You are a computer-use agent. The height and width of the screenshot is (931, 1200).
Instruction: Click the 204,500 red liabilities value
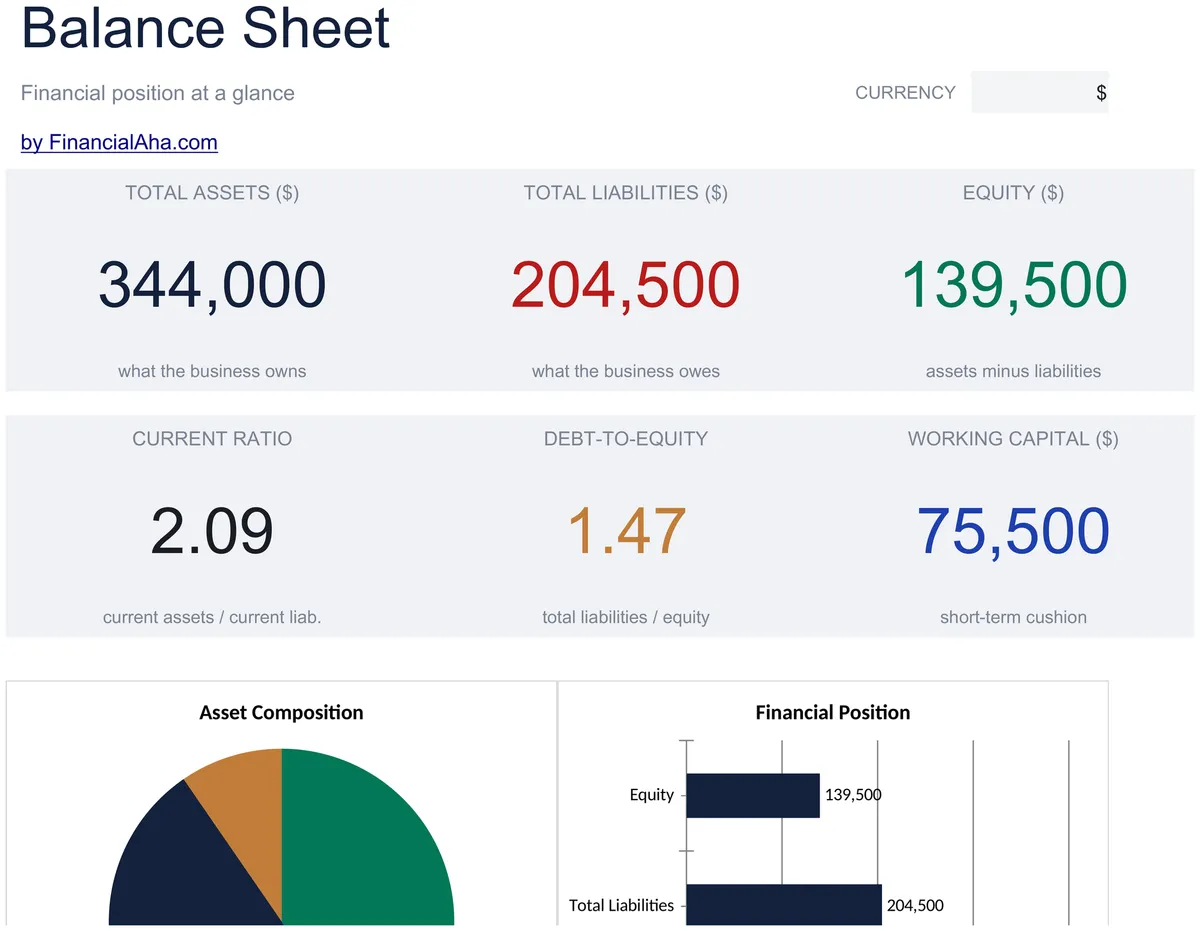[626, 285]
